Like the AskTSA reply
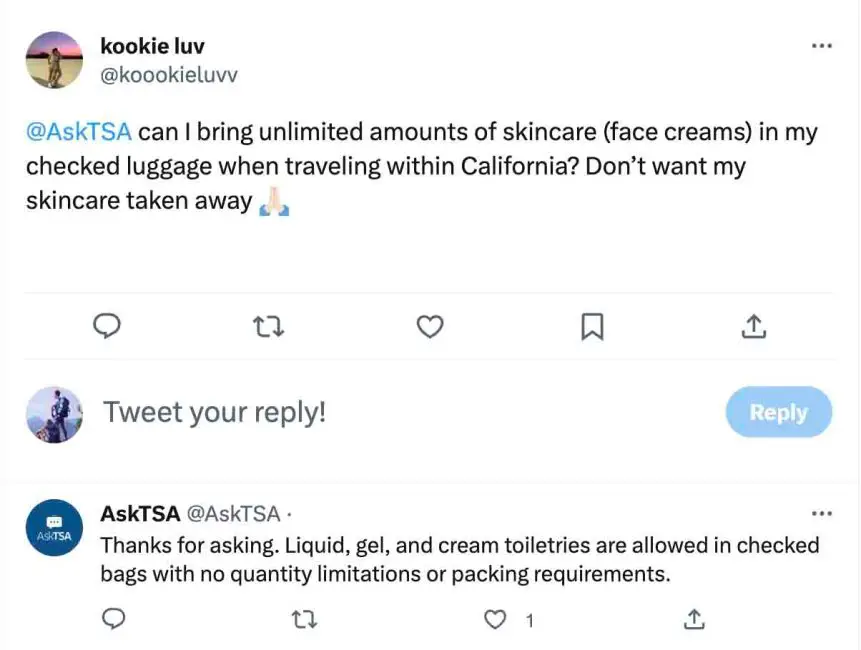This screenshot has height=650, width=861. (x=495, y=620)
